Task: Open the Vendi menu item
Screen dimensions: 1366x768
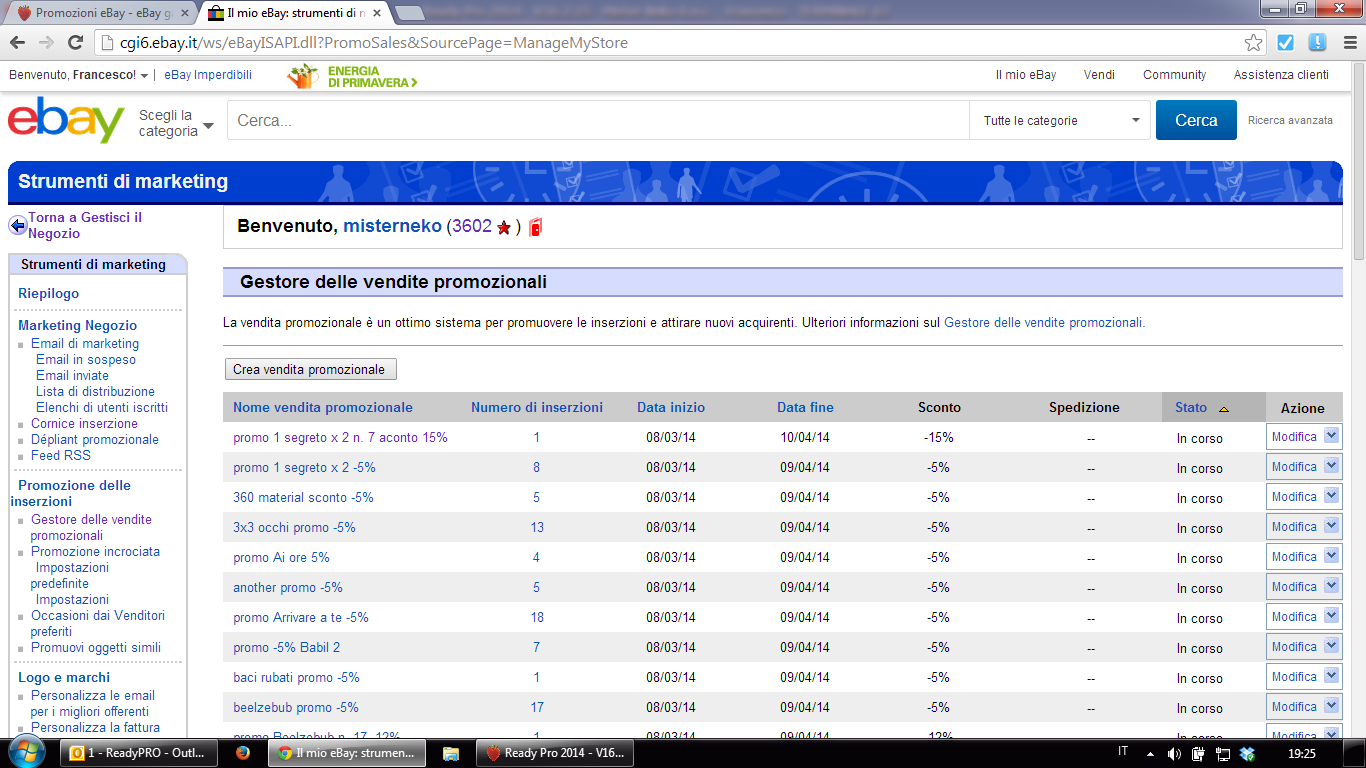Action: click(1100, 75)
